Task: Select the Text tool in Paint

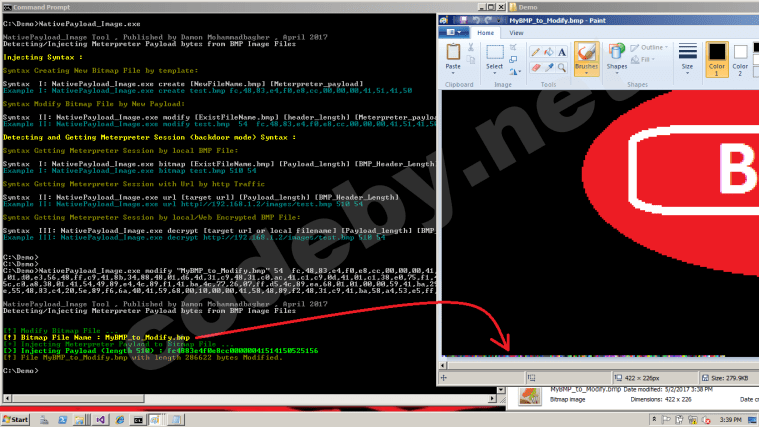Action: [x=562, y=52]
